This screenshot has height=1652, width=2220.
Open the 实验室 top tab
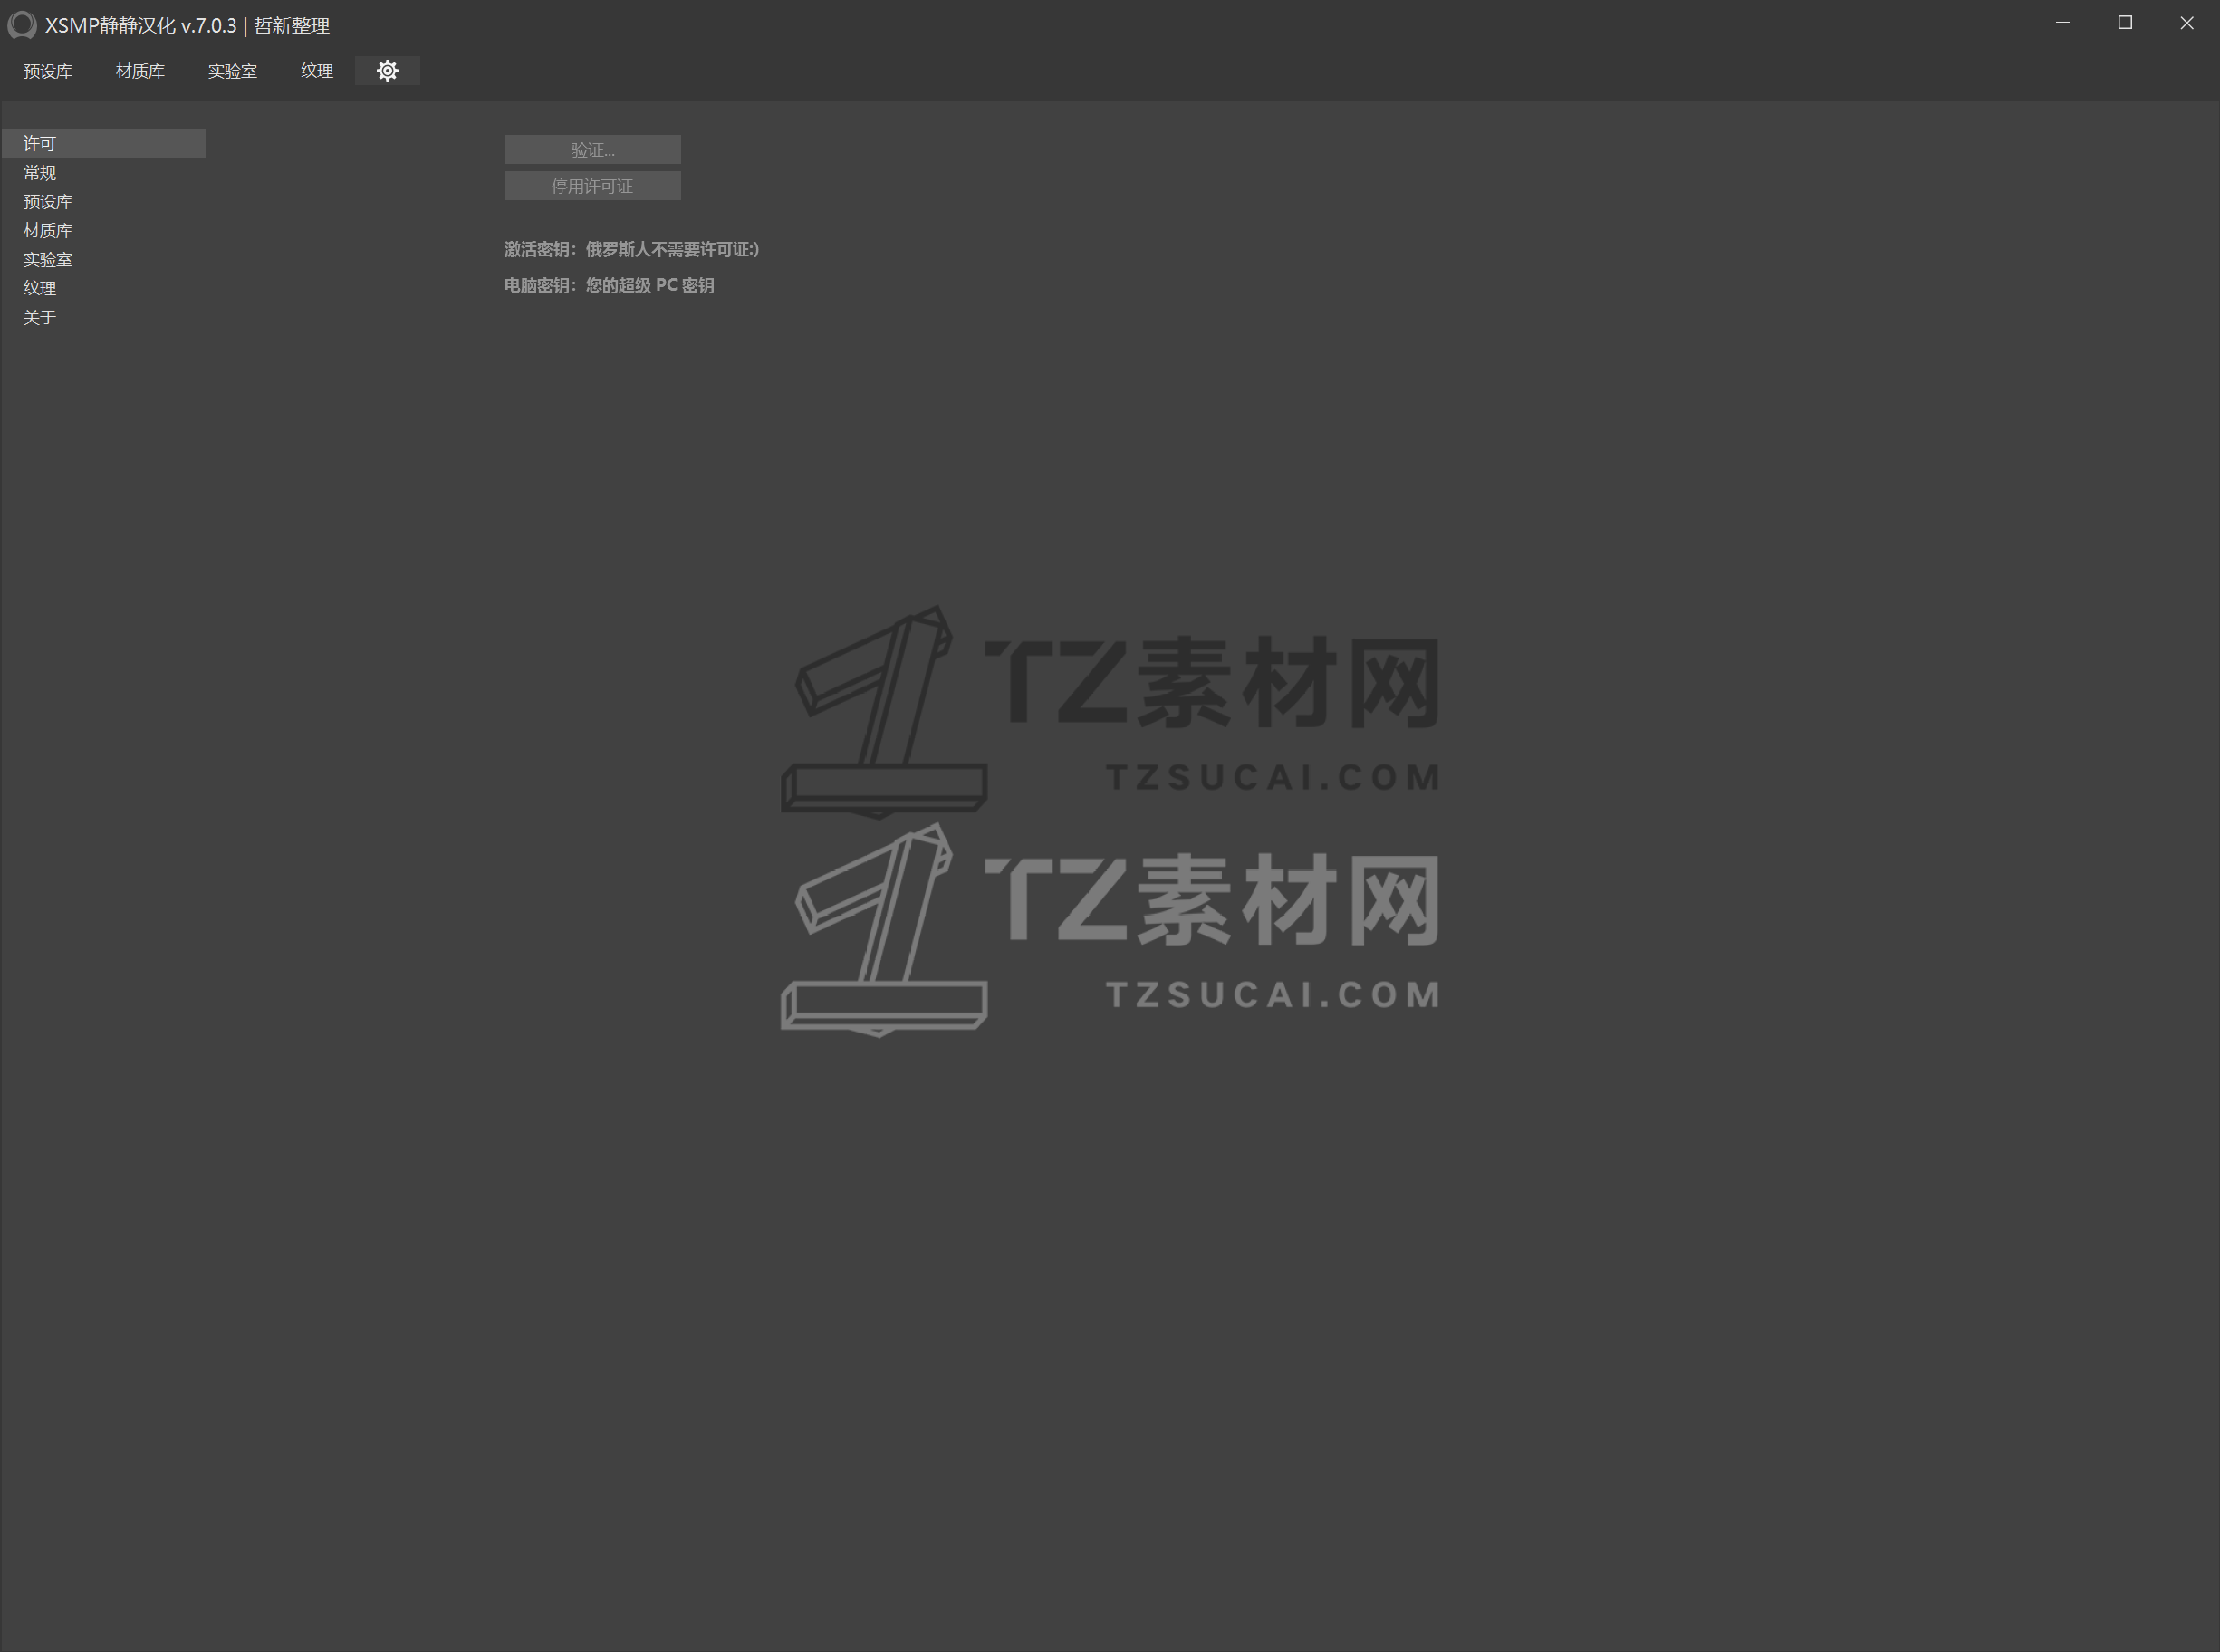[232, 71]
